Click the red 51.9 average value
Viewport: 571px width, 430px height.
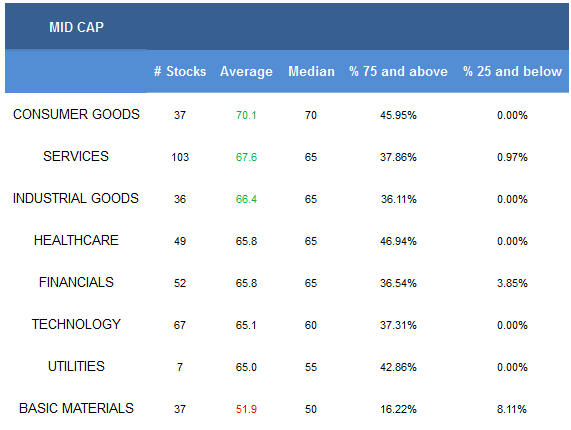pyautogui.click(x=246, y=409)
